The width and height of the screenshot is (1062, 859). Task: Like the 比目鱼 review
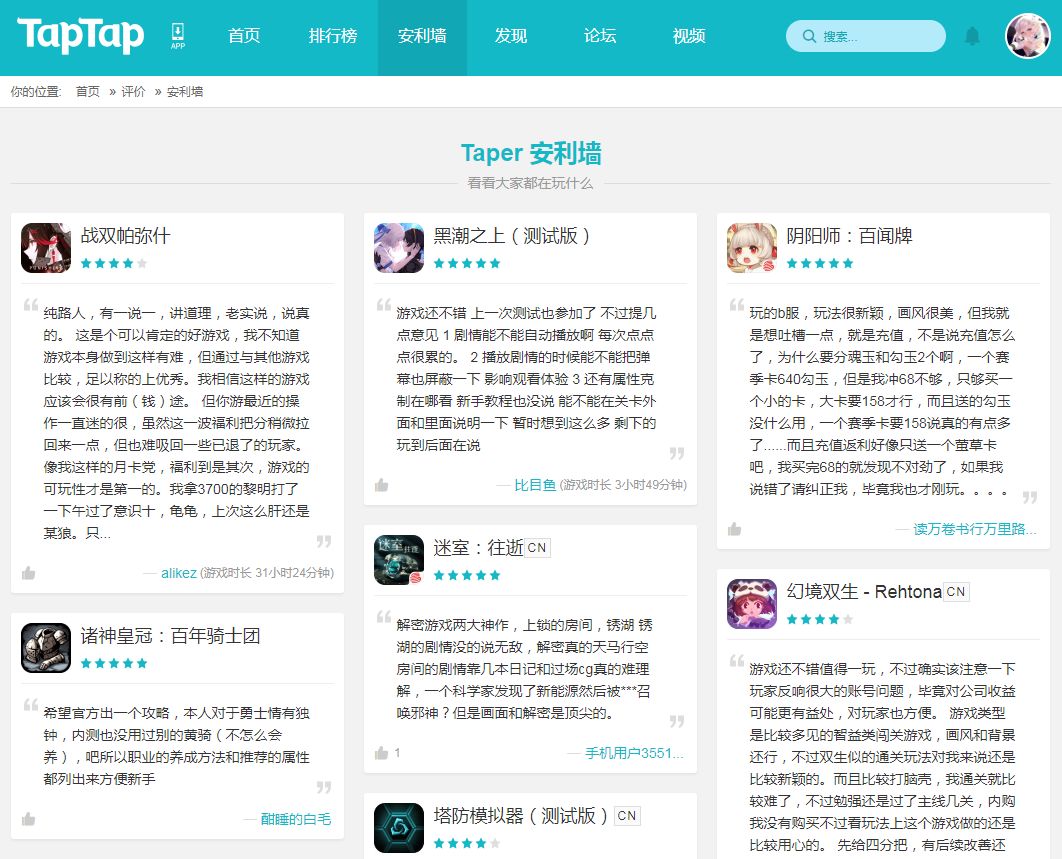(x=381, y=485)
